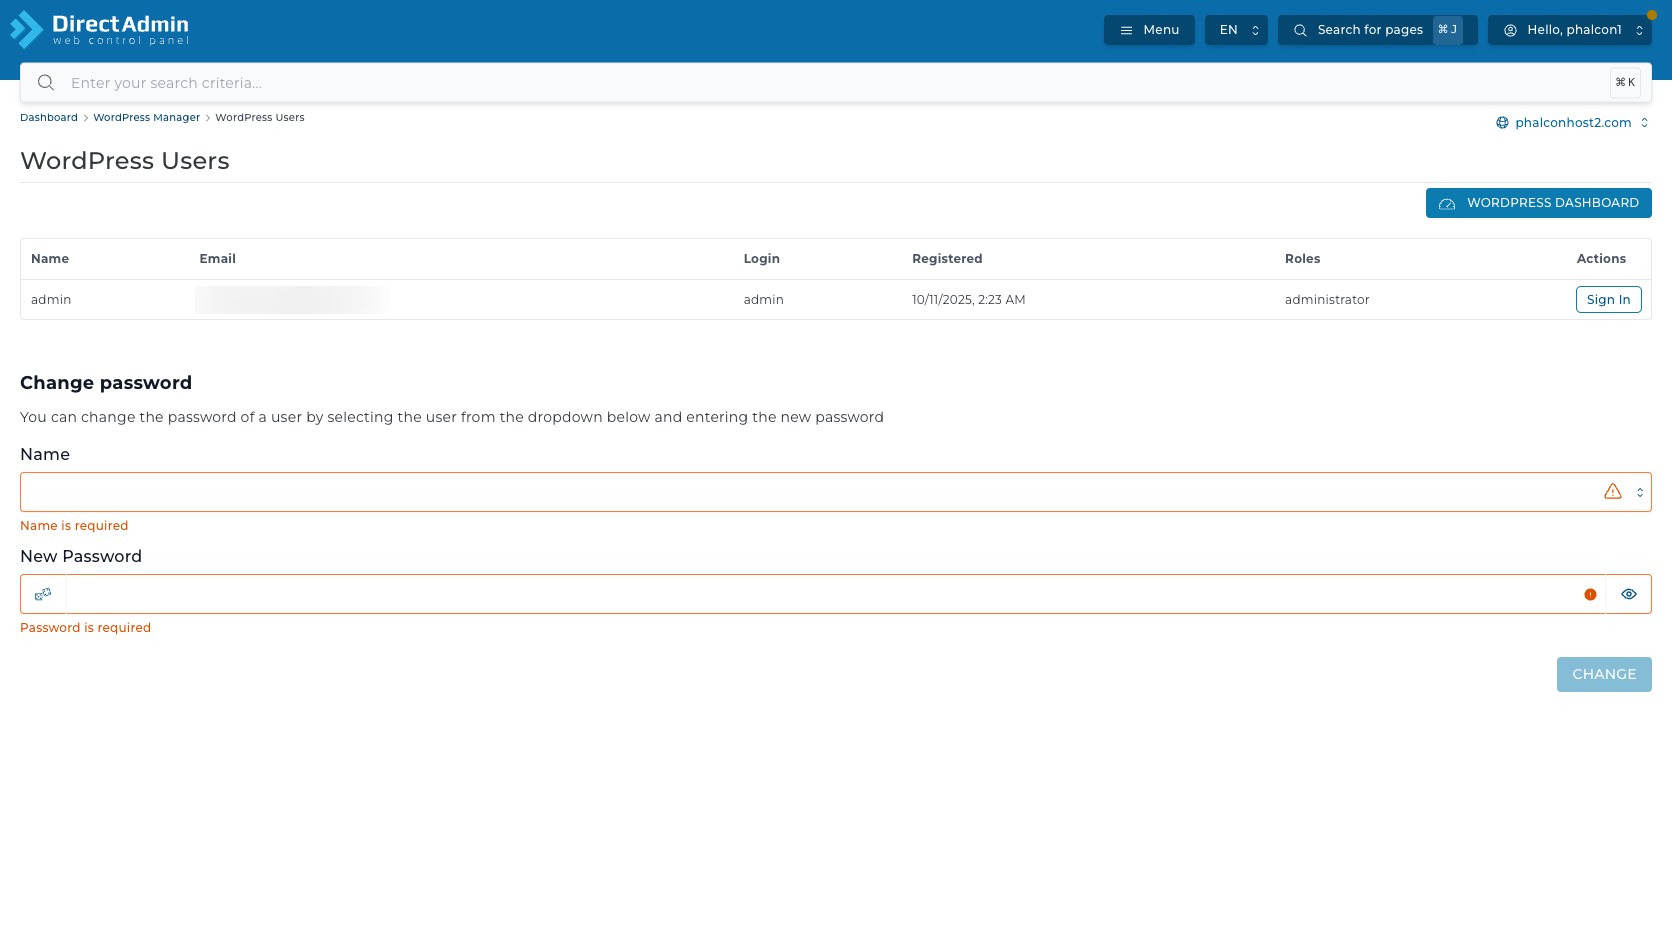The width and height of the screenshot is (1672, 941).
Task: Click the hamburger icon in Menu
Action: pos(1126,31)
